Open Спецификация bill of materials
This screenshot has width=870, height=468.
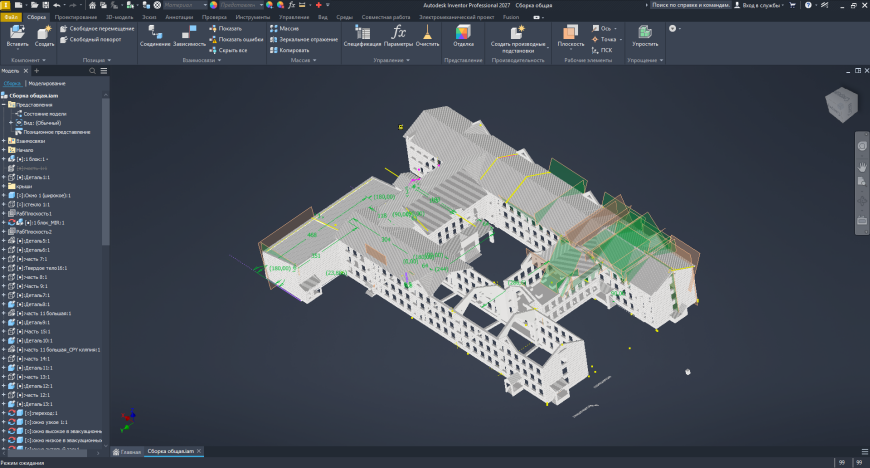click(x=362, y=36)
